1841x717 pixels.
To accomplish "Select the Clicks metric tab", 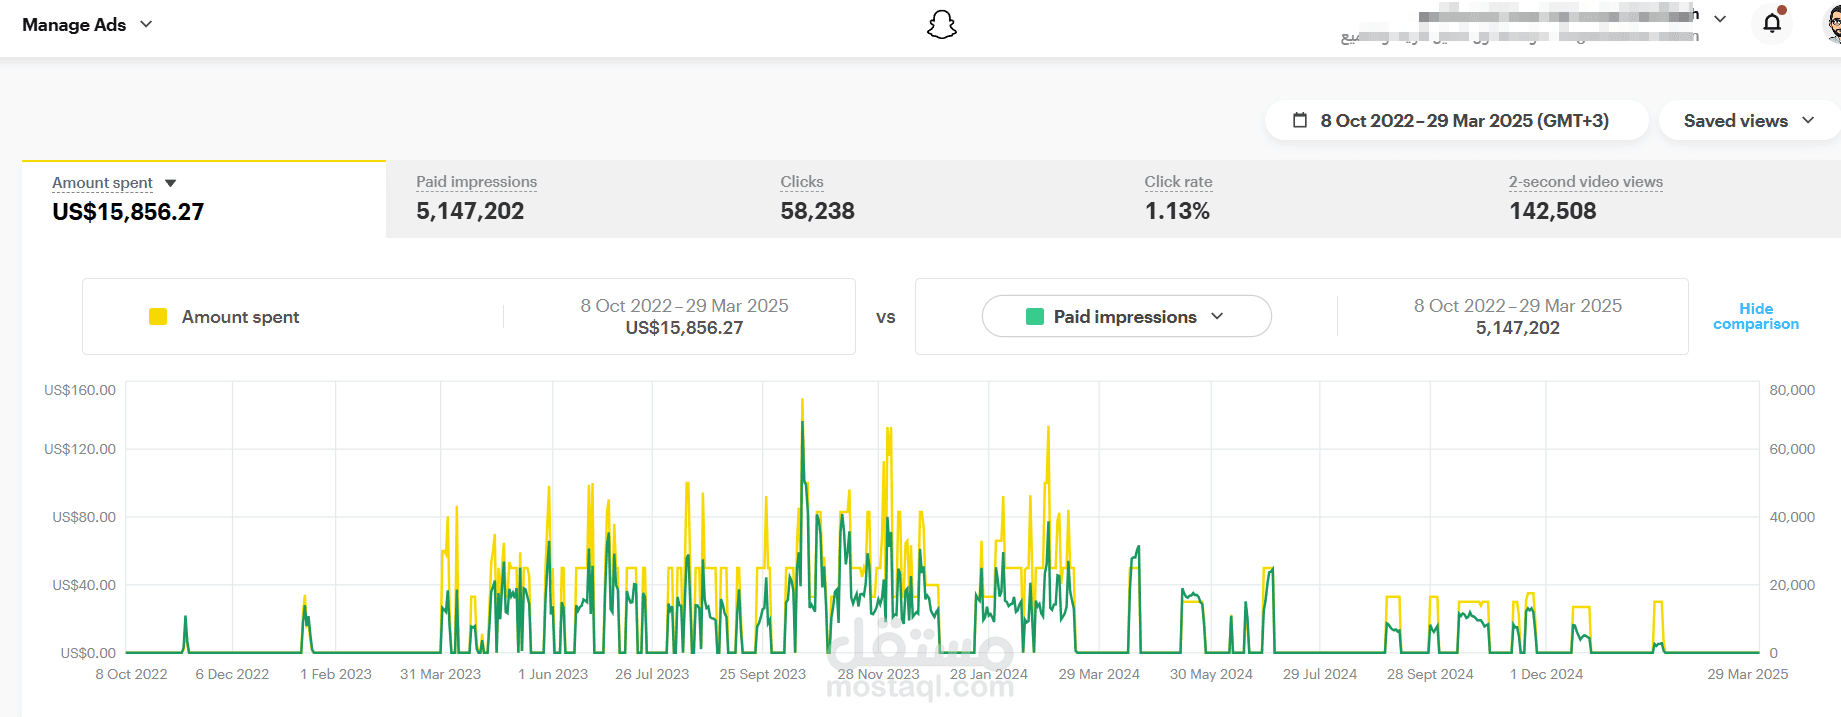I will 932,199.
